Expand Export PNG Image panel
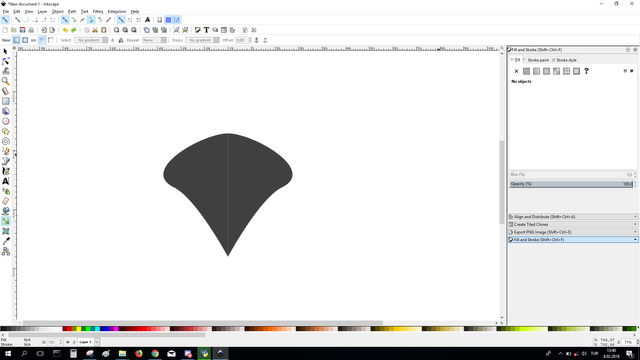This screenshot has height=360, width=640. click(573, 232)
